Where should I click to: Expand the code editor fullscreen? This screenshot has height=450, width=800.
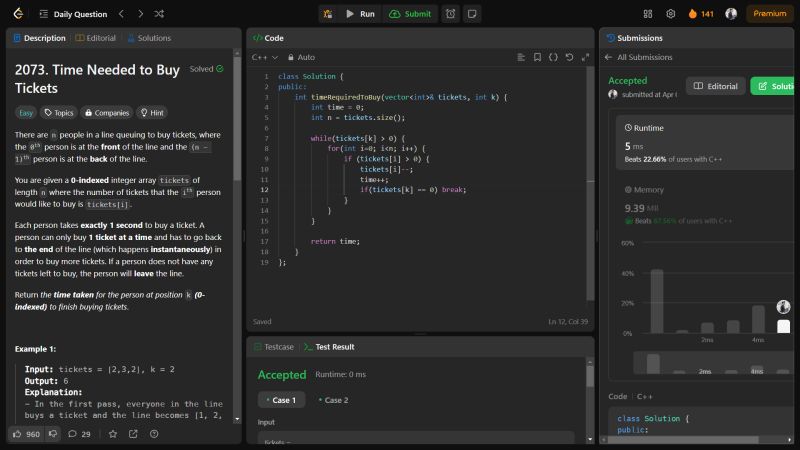click(585, 57)
